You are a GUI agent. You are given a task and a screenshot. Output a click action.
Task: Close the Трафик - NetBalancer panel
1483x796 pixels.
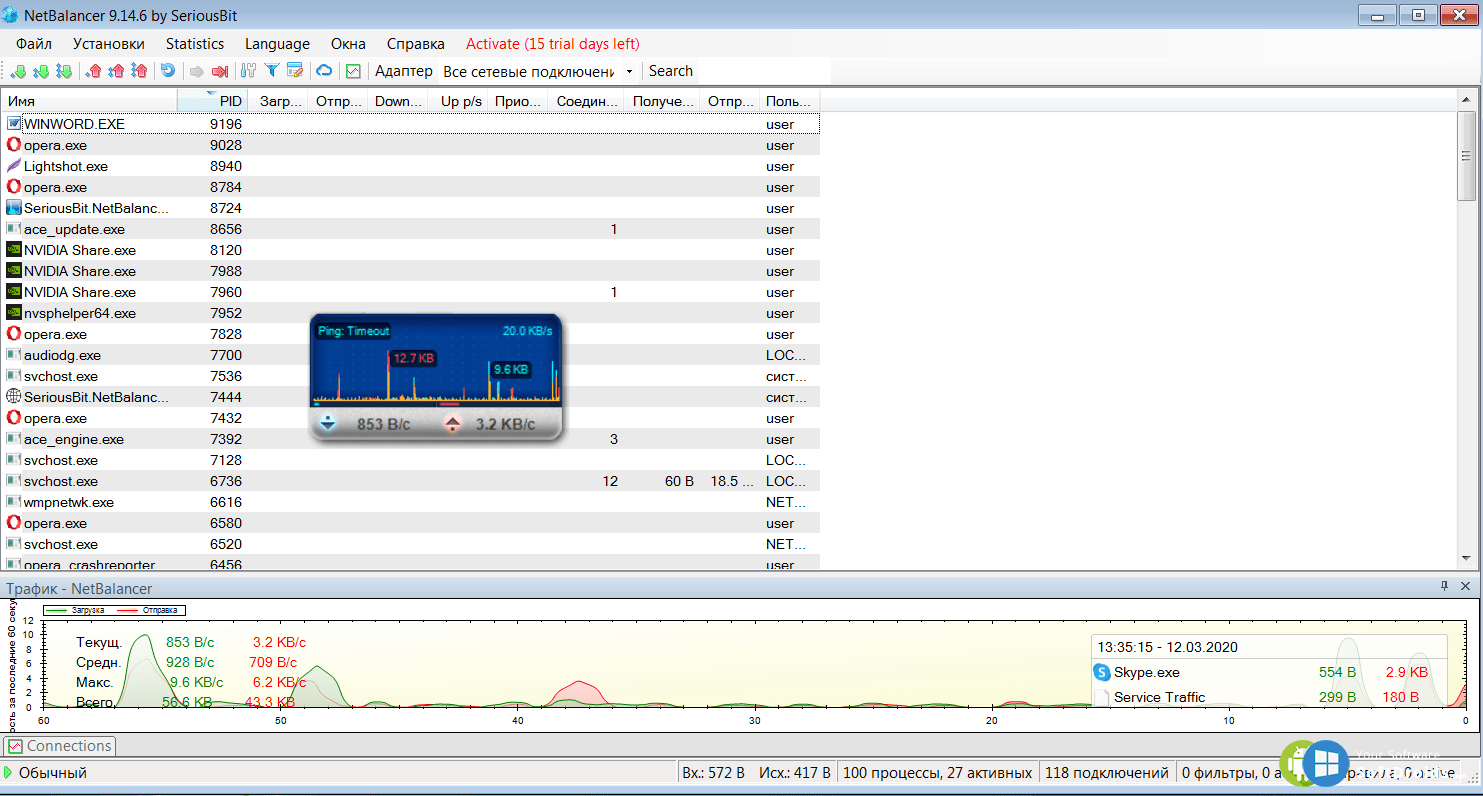click(1466, 587)
